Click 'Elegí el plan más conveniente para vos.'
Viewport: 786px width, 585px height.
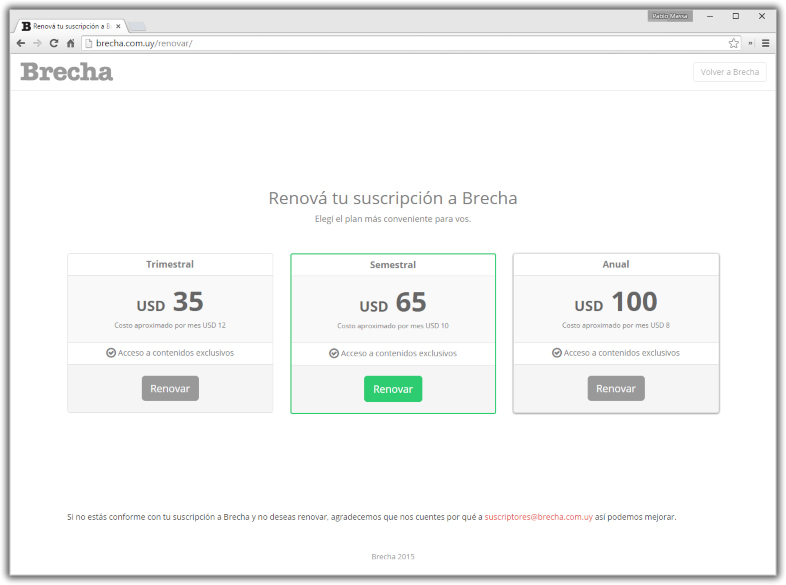[x=393, y=219]
